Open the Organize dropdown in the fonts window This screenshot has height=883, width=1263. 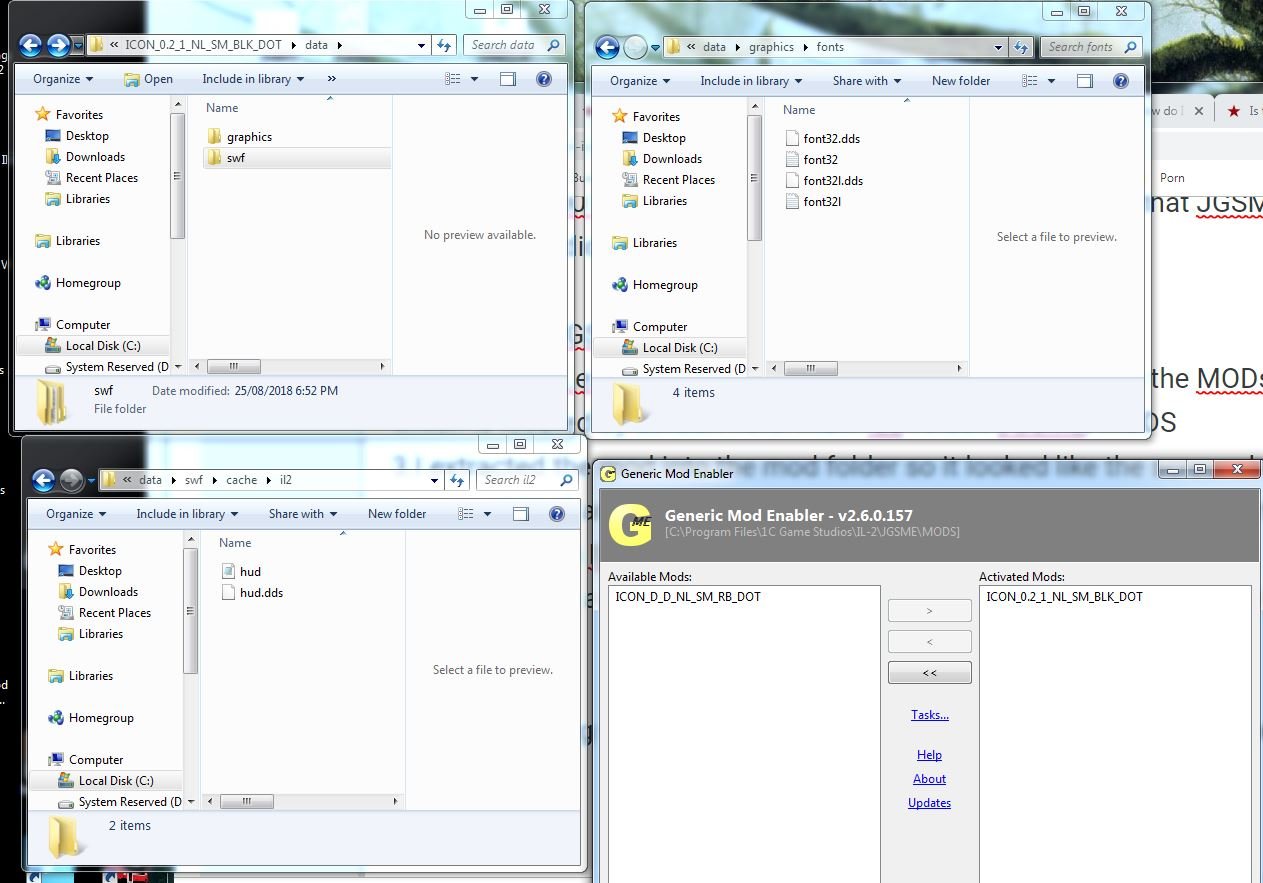click(x=640, y=81)
